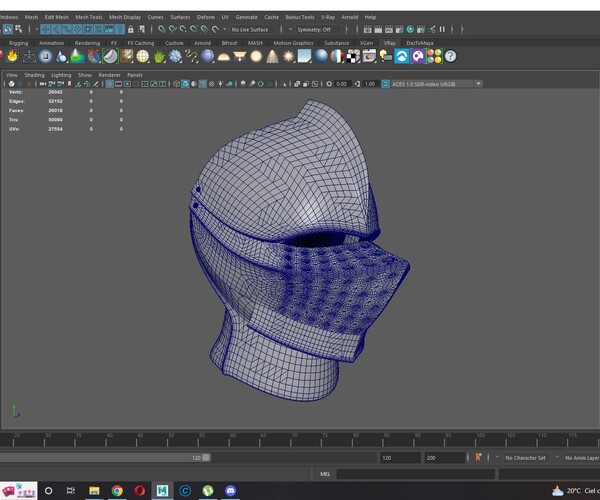The height and width of the screenshot is (500, 600).
Task: Toggle snap to grids icon
Action: [x=162, y=29]
